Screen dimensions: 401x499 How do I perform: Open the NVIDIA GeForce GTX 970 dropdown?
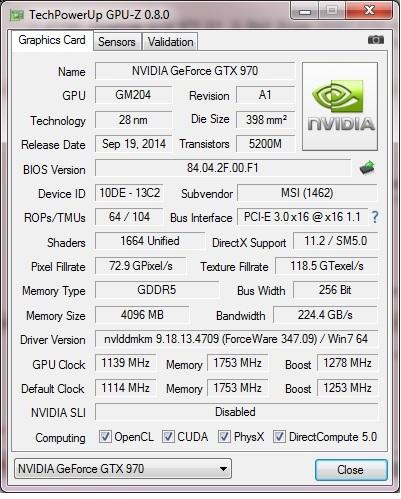pyautogui.click(x=123, y=469)
